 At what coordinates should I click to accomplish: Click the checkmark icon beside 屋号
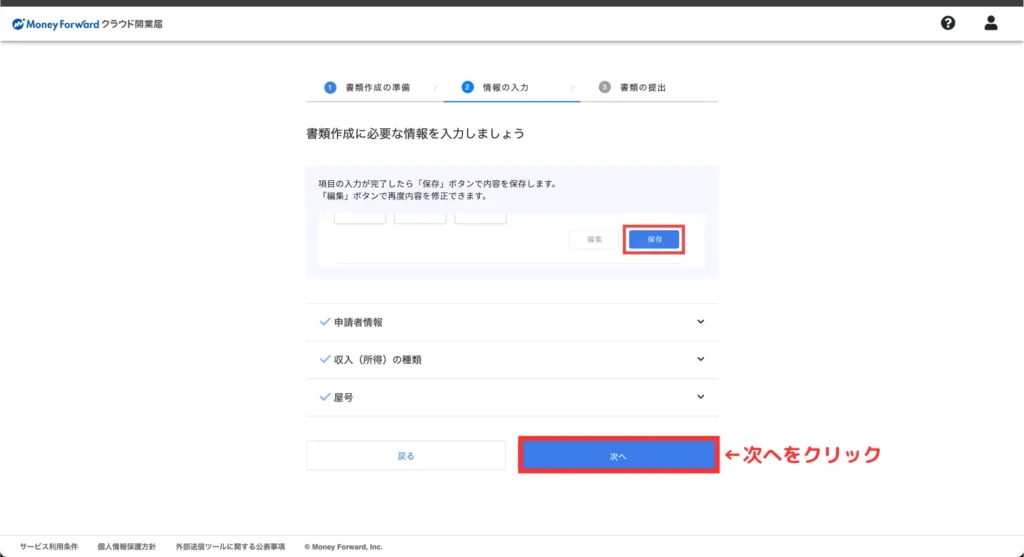click(x=324, y=397)
